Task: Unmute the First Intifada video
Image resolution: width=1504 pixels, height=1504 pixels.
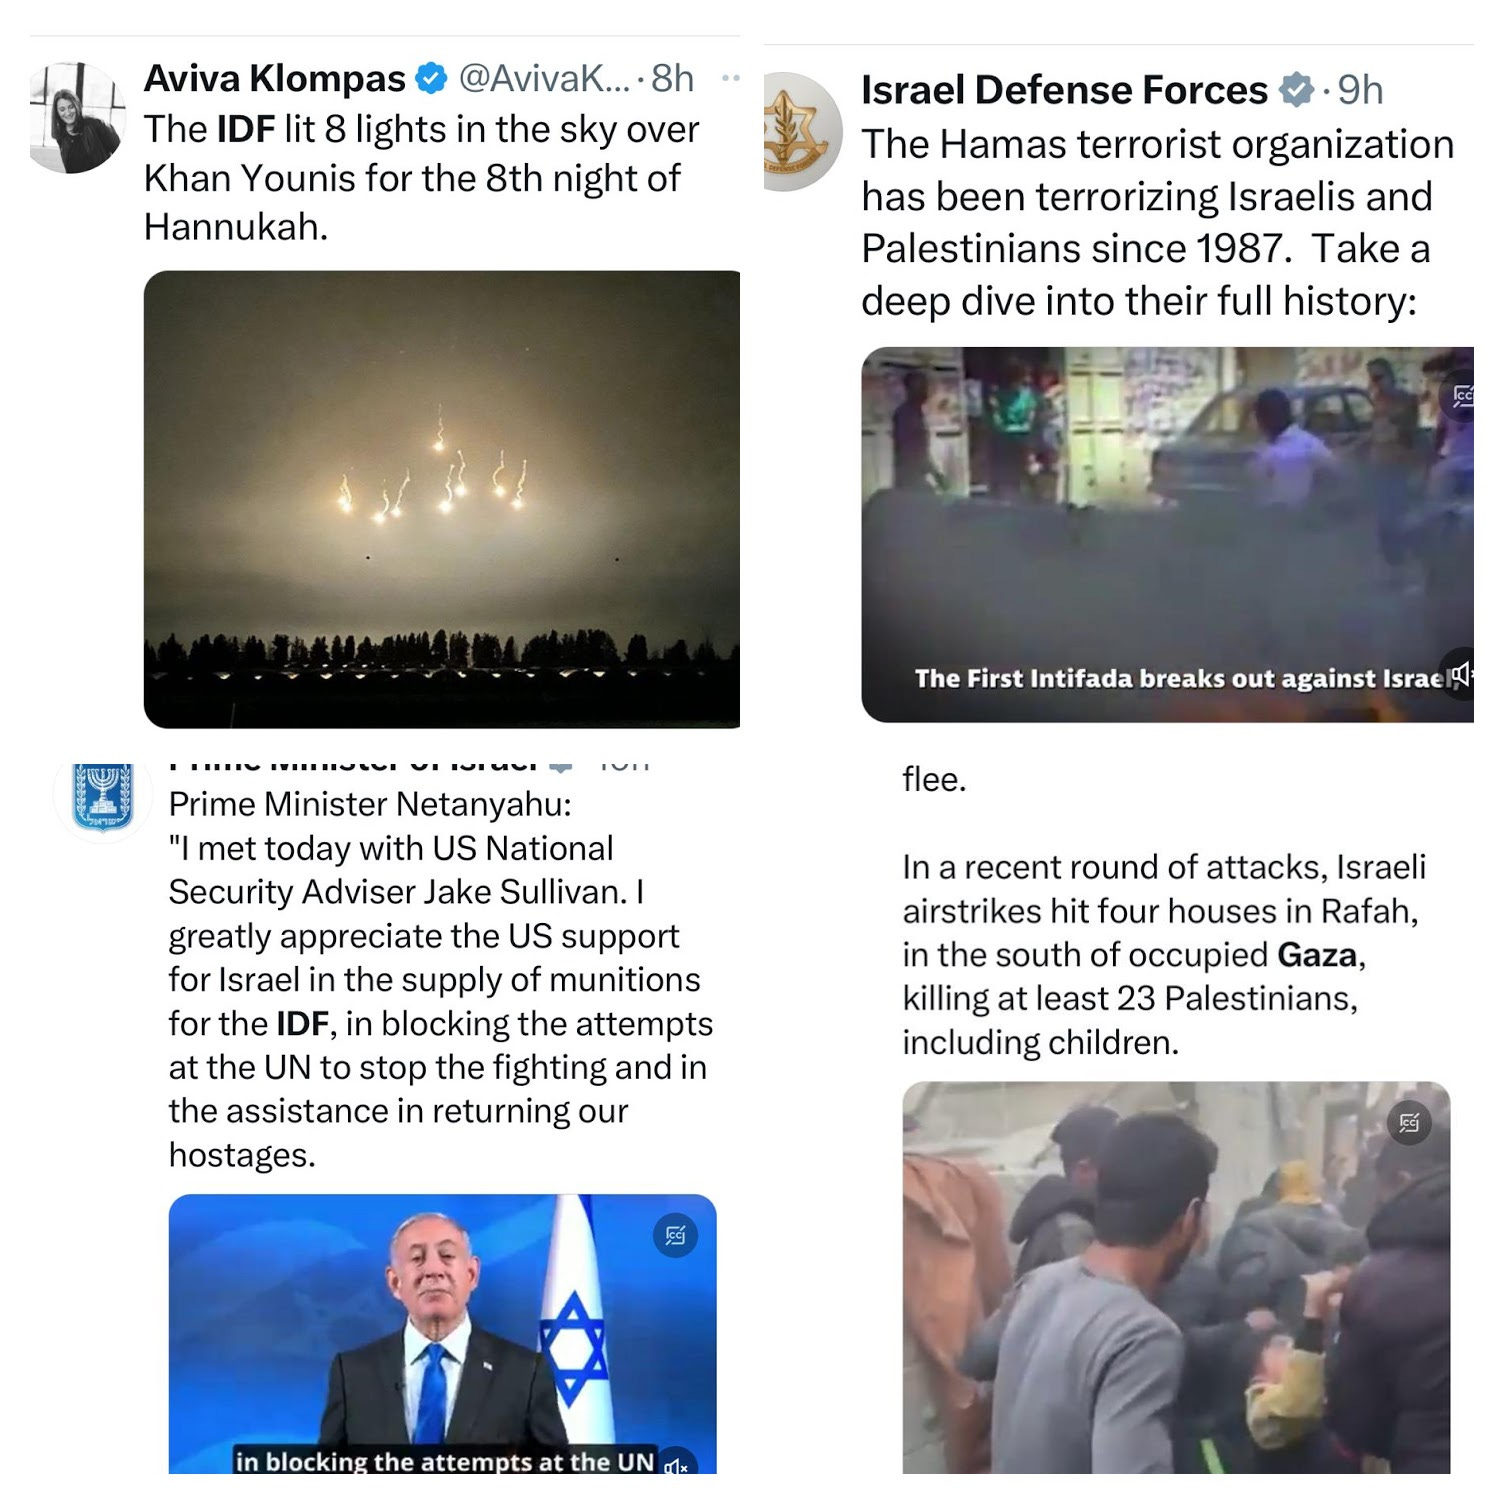Action: (x=1461, y=674)
